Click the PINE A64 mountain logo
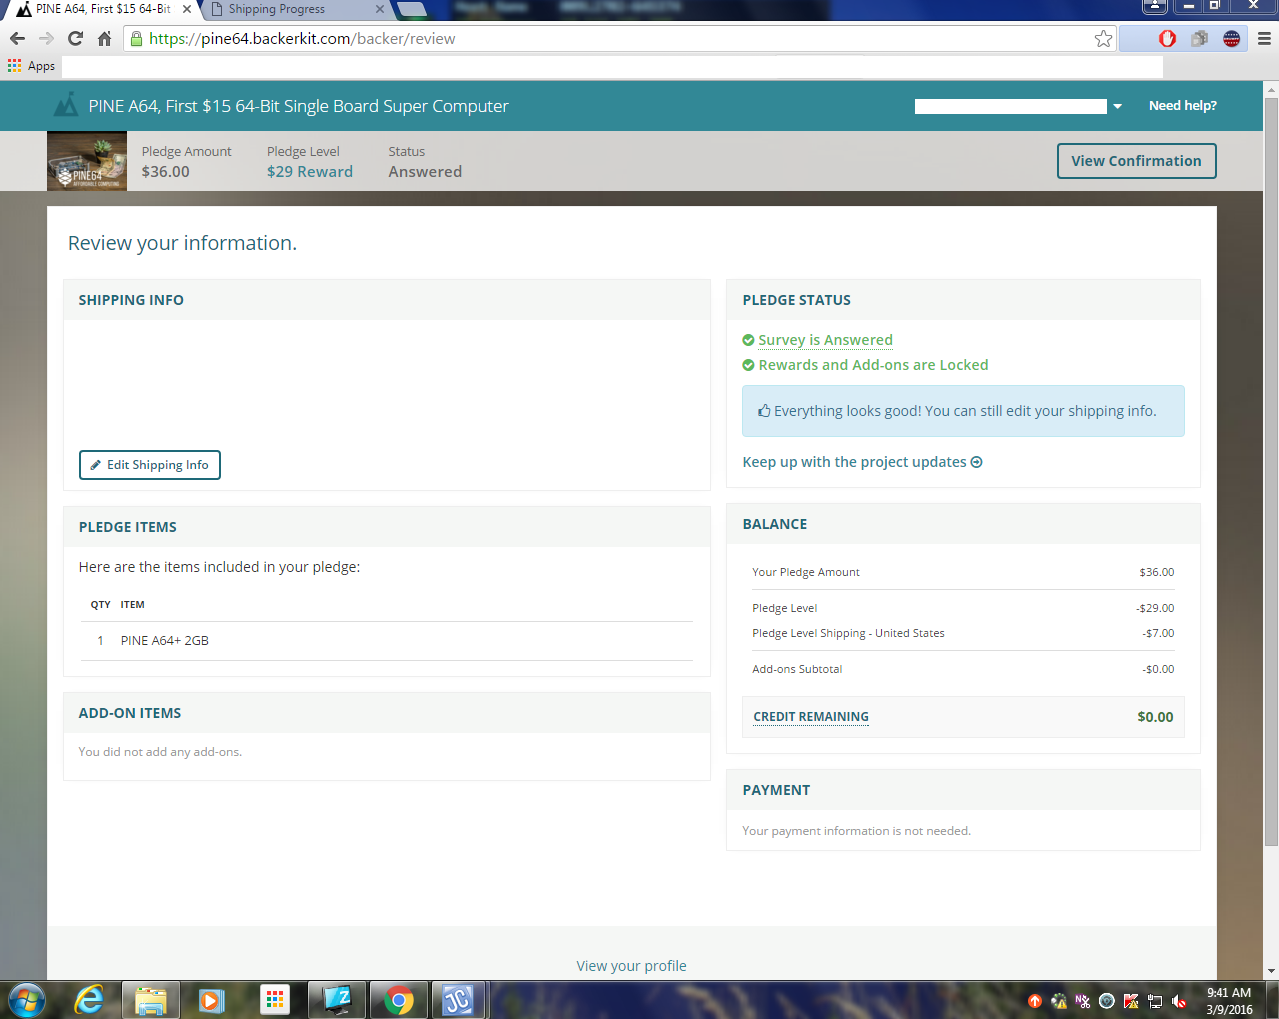 coord(66,105)
